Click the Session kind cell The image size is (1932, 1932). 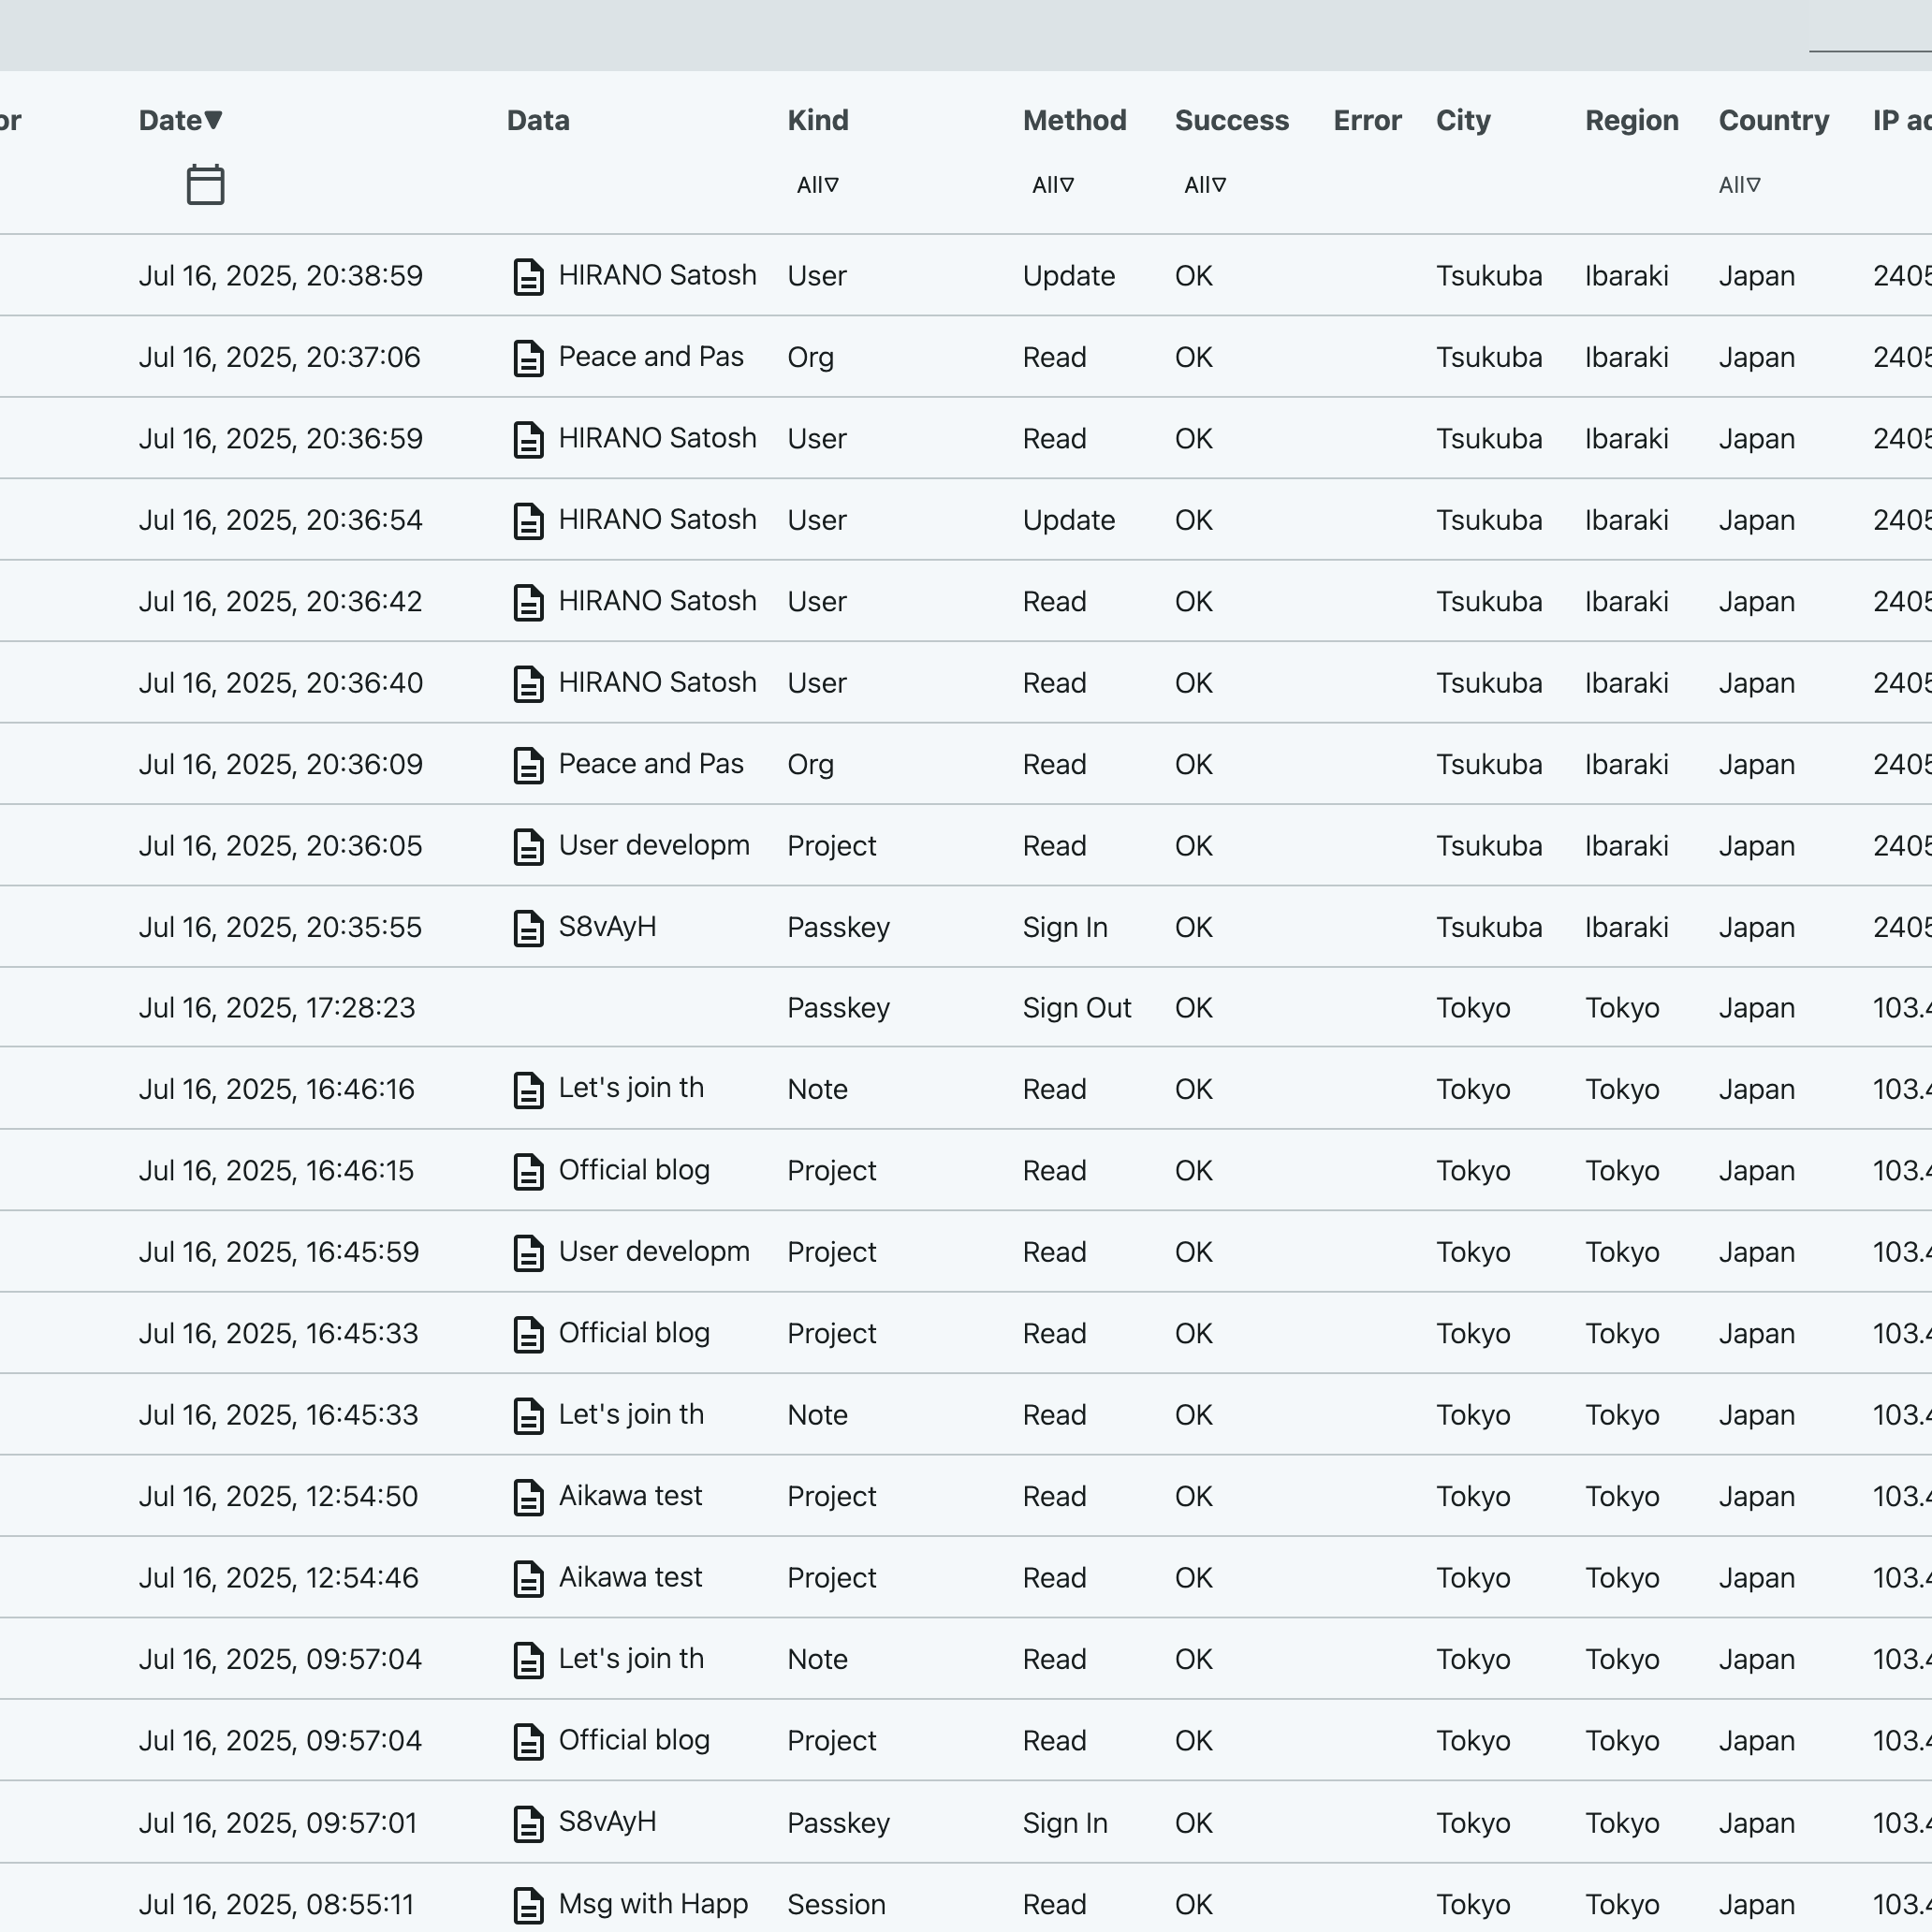point(836,1905)
